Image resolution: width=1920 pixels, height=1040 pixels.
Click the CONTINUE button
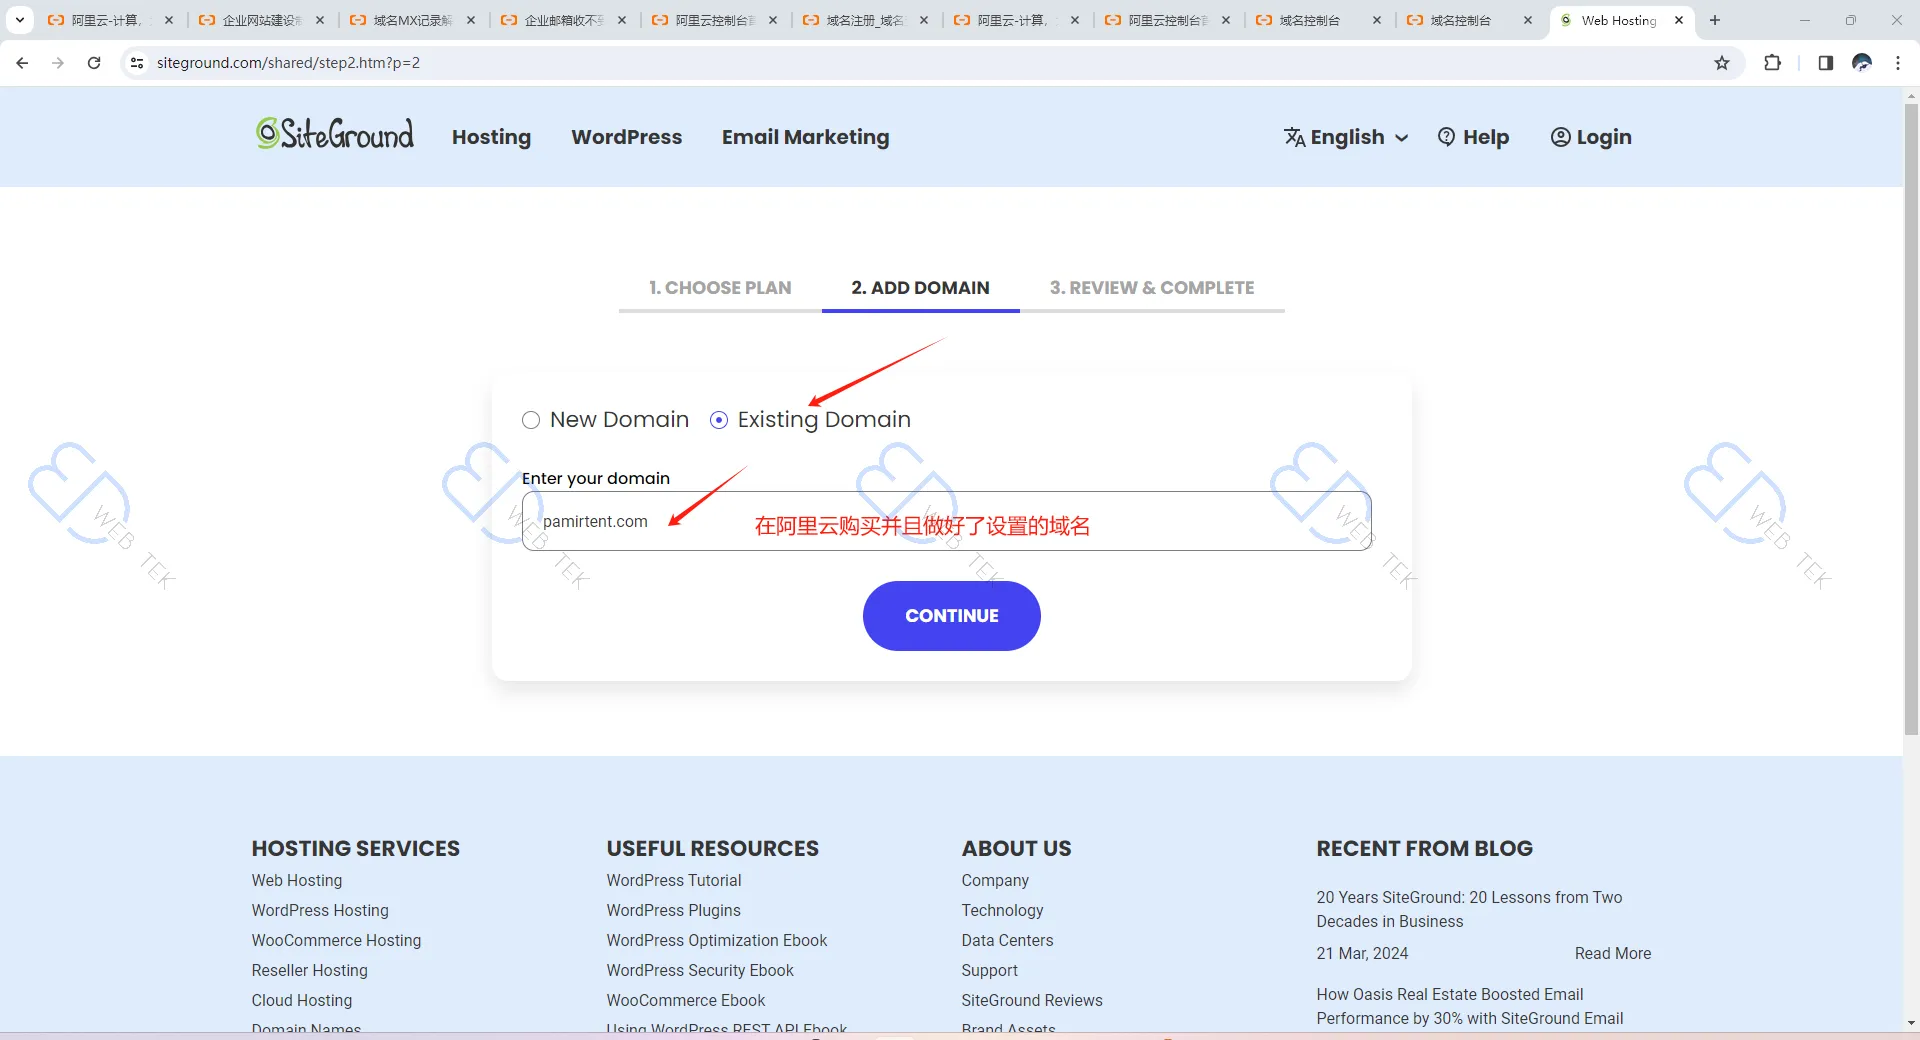click(x=951, y=616)
